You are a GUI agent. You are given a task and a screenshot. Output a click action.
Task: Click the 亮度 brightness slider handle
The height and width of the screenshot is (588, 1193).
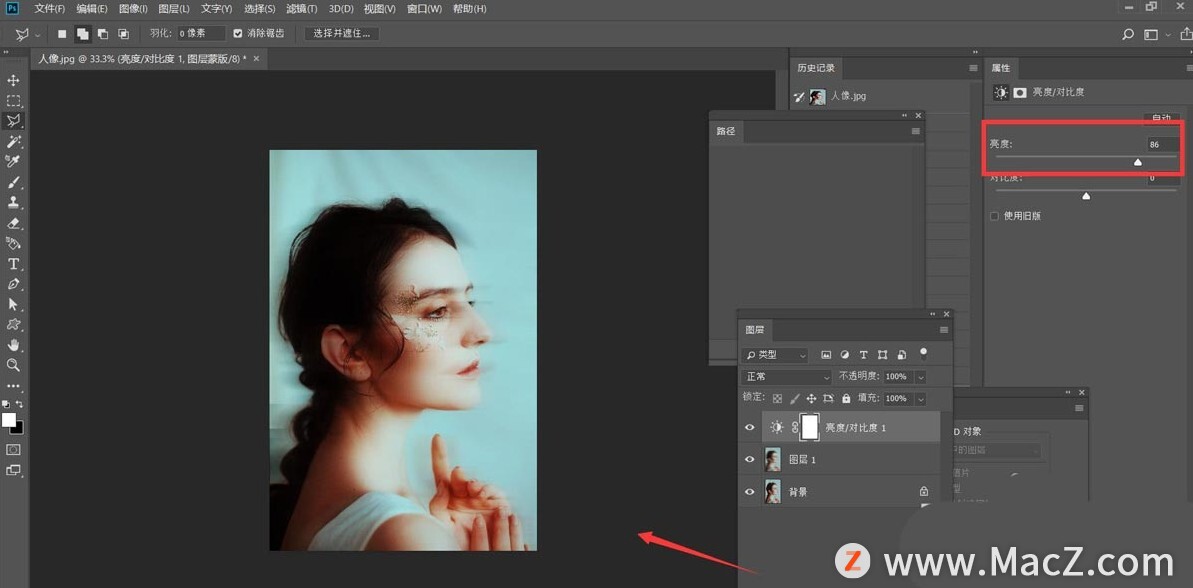[1137, 162]
